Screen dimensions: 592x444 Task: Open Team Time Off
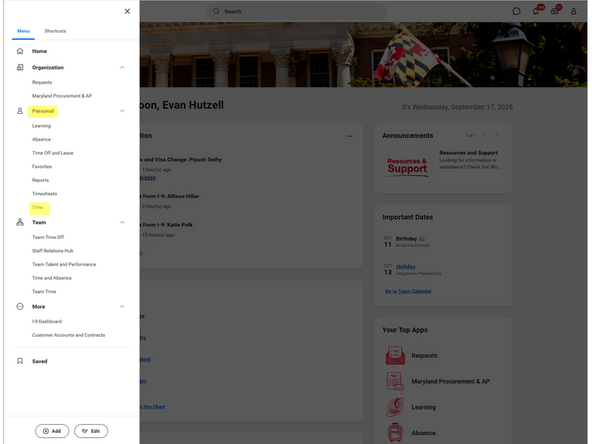click(48, 237)
